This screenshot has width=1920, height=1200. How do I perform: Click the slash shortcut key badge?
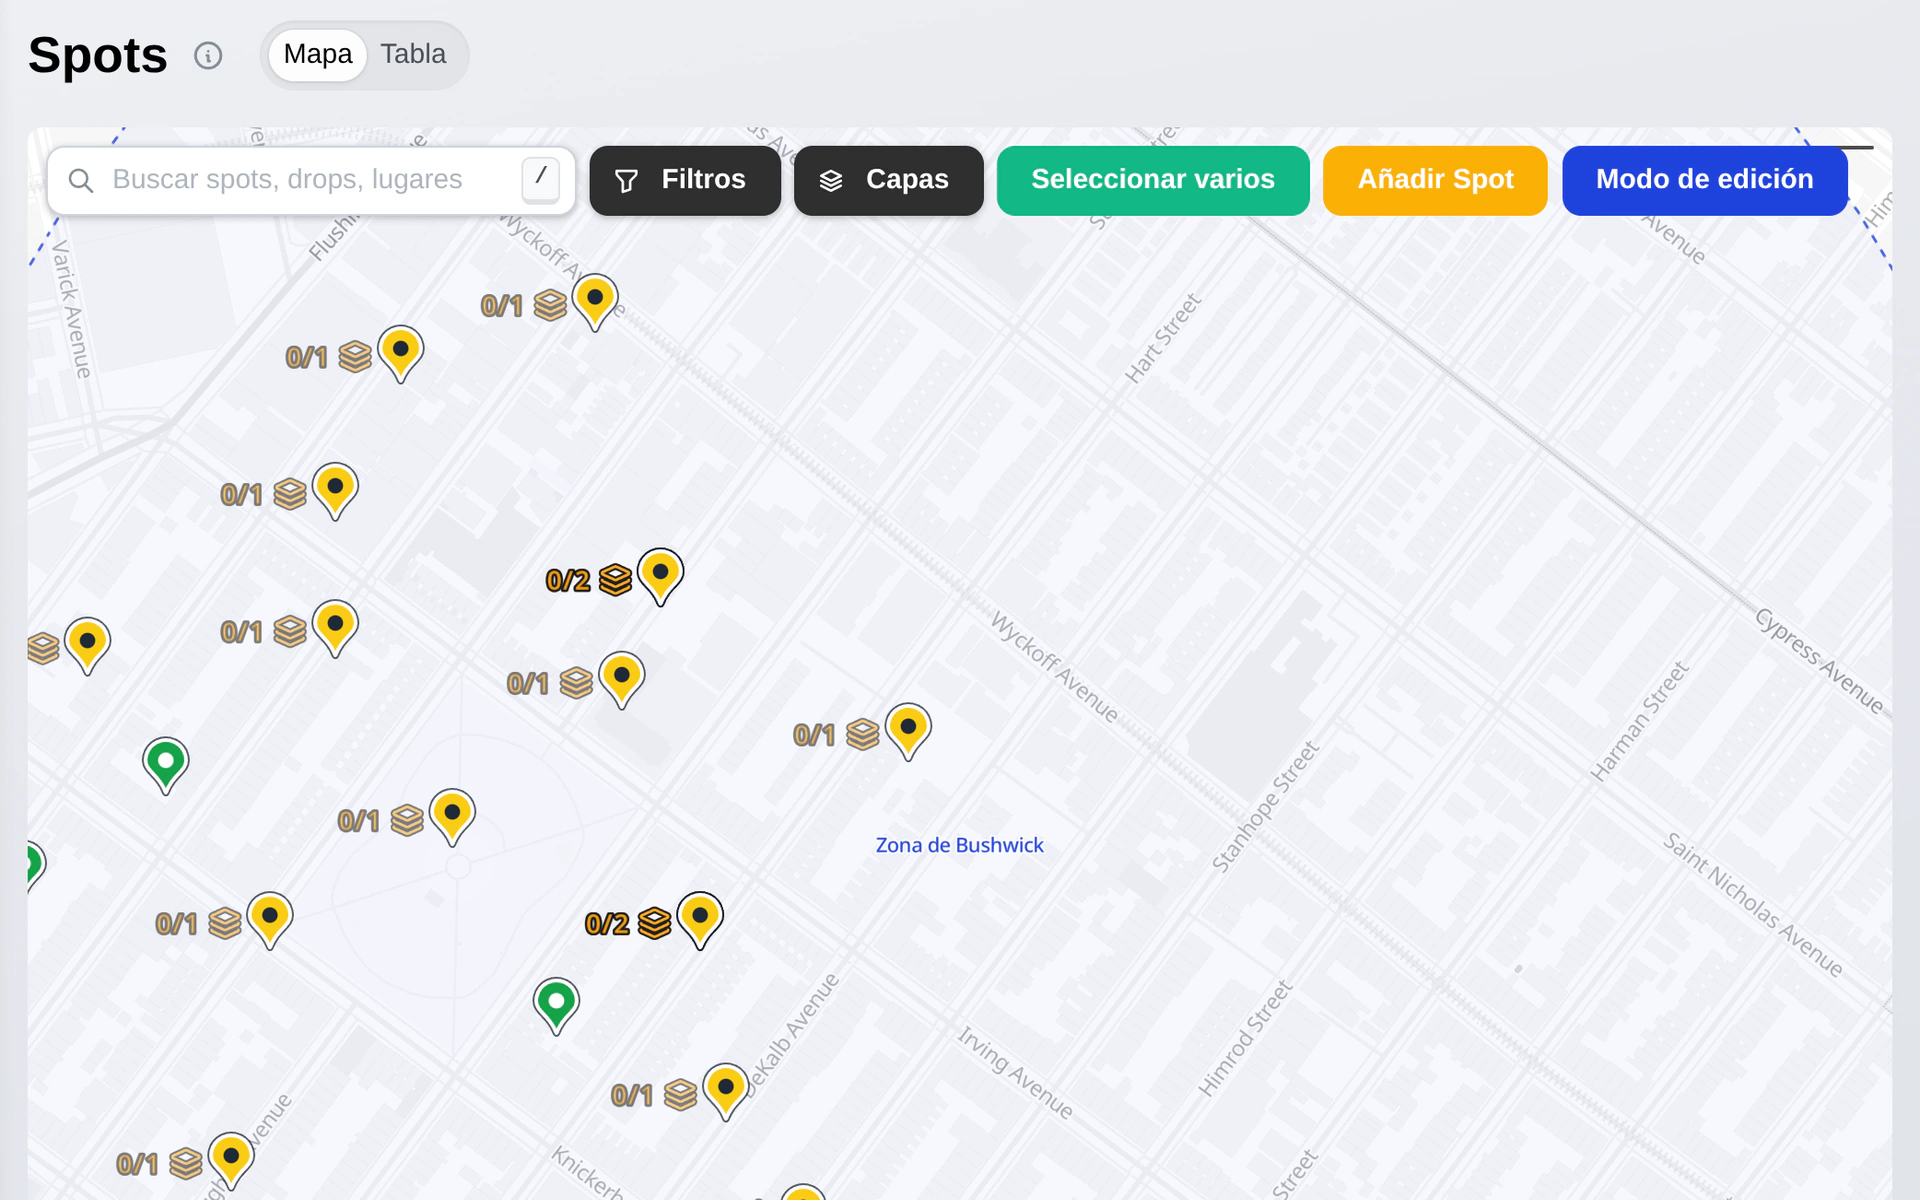pyautogui.click(x=541, y=178)
